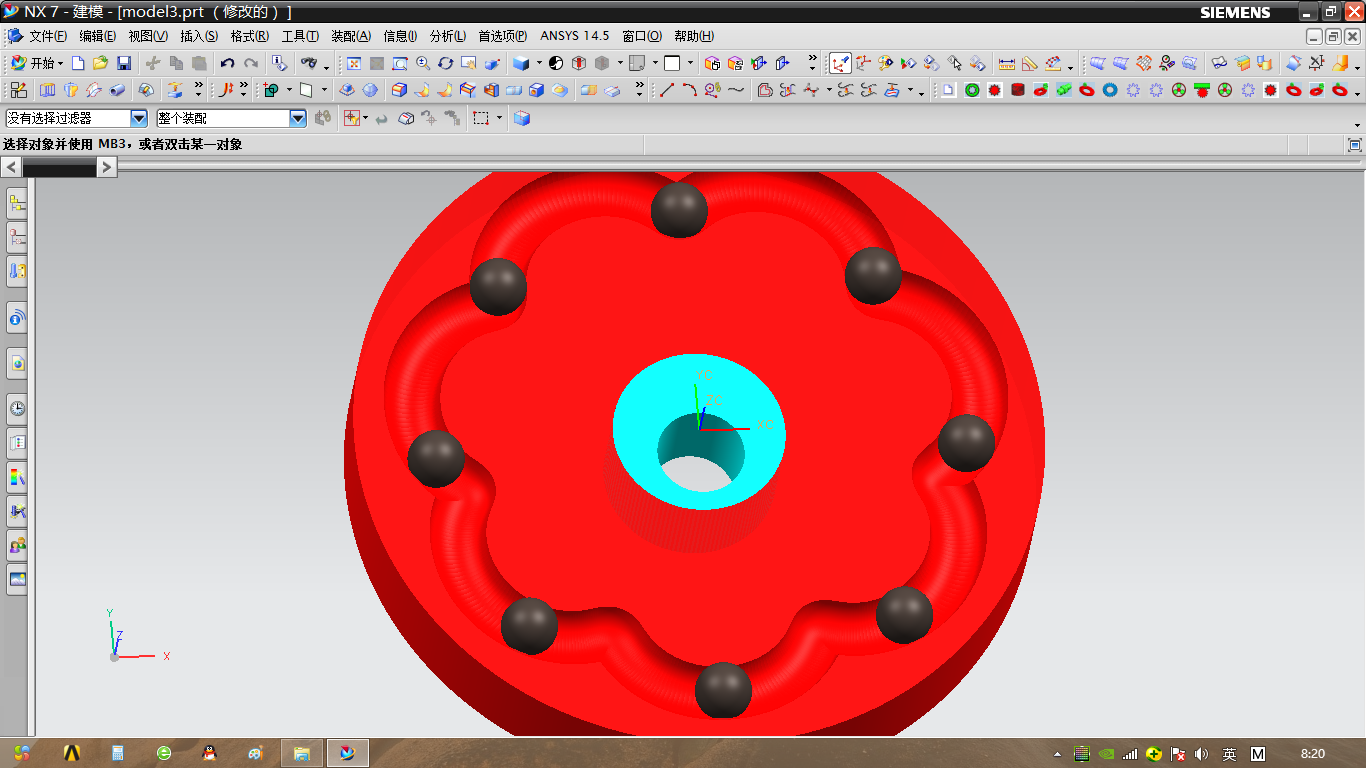Click the volume speaker tray icon
1366x768 pixels.
point(1200,754)
